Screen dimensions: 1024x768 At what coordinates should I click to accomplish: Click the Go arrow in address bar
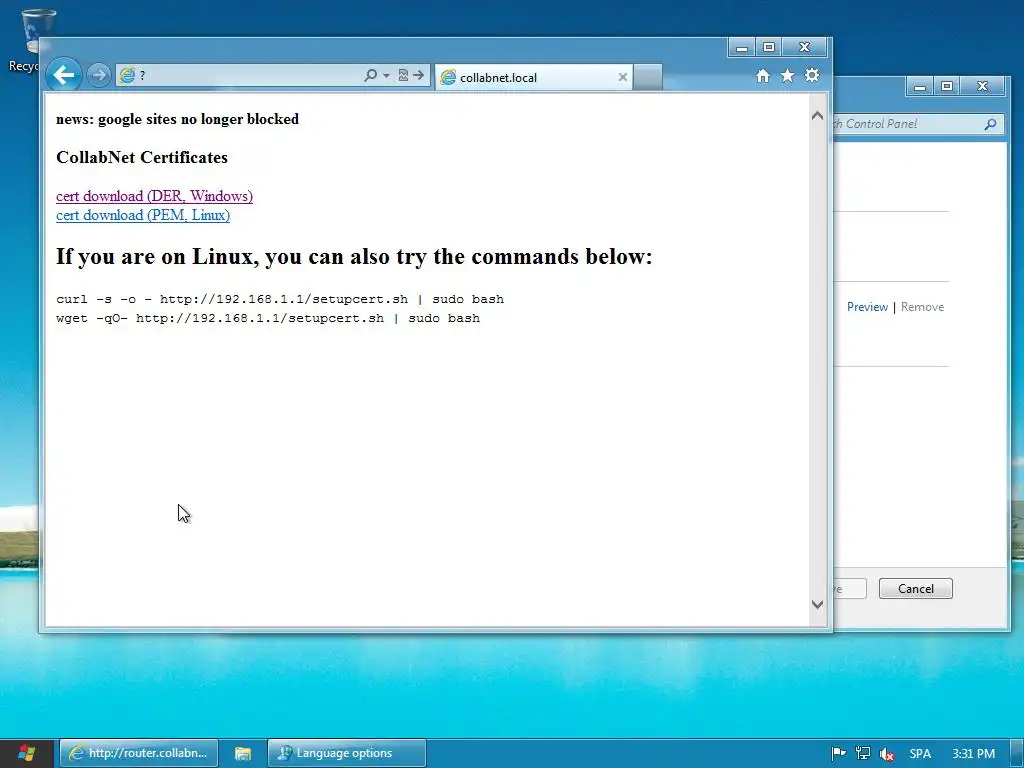(x=419, y=75)
